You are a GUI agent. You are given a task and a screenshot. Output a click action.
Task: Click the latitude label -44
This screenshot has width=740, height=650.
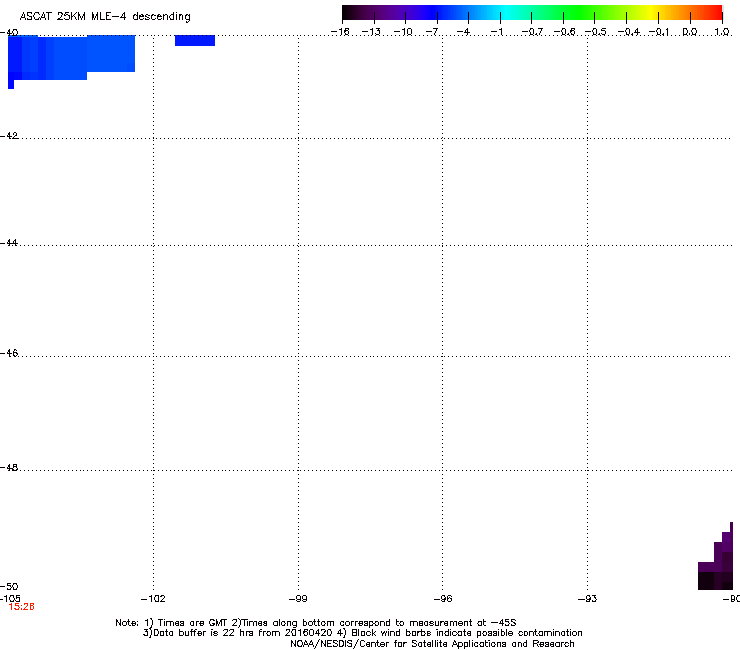tap(9, 243)
